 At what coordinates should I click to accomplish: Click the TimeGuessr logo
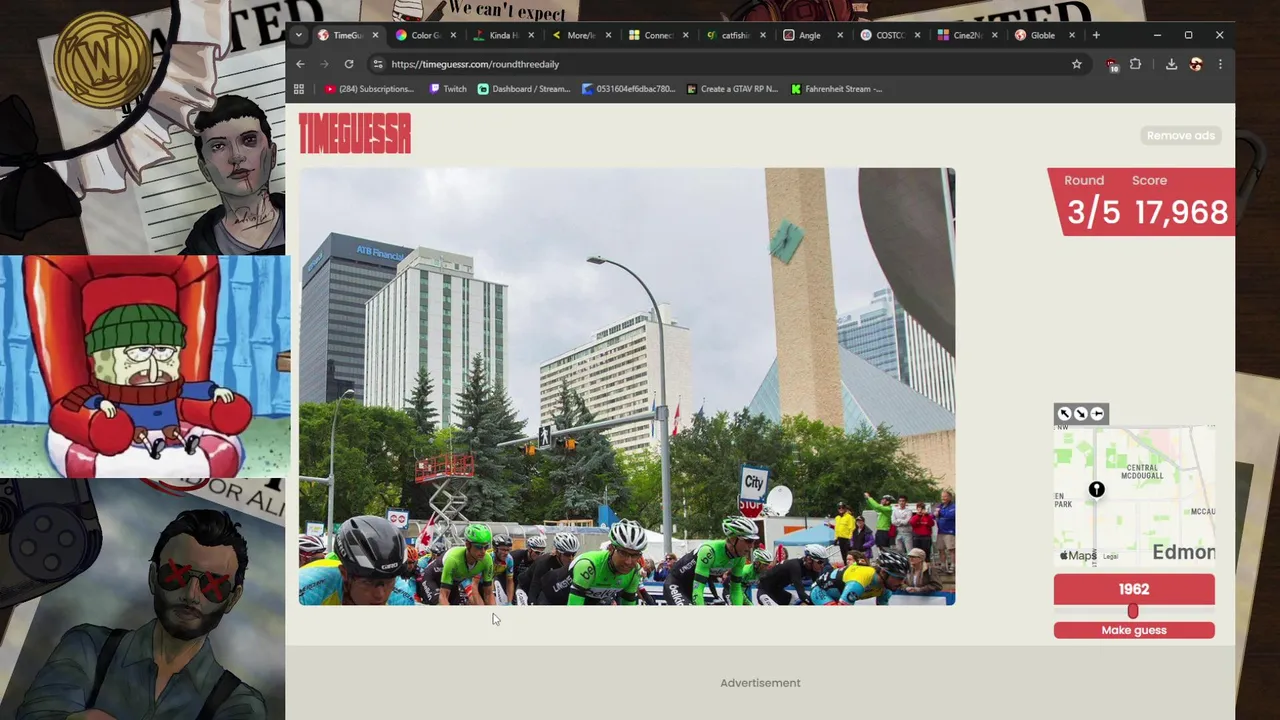(354, 134)
